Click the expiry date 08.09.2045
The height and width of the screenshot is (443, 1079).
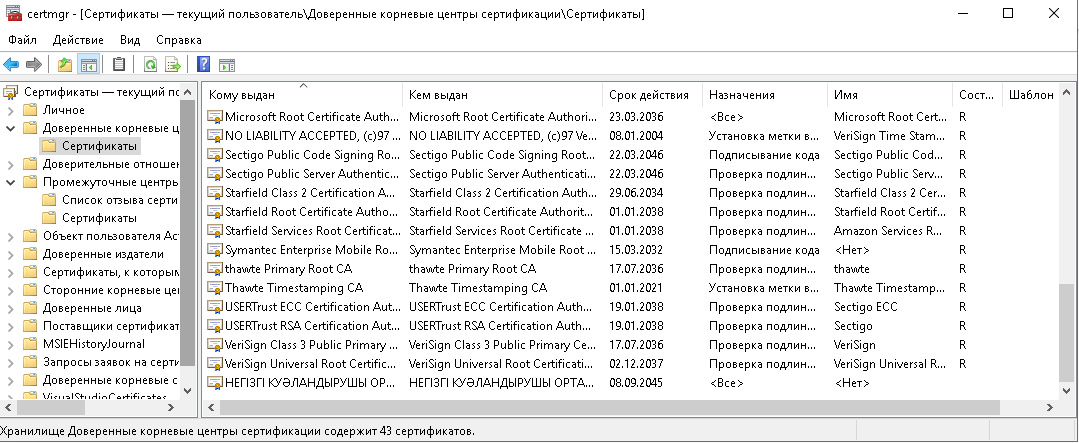point(636,383)
